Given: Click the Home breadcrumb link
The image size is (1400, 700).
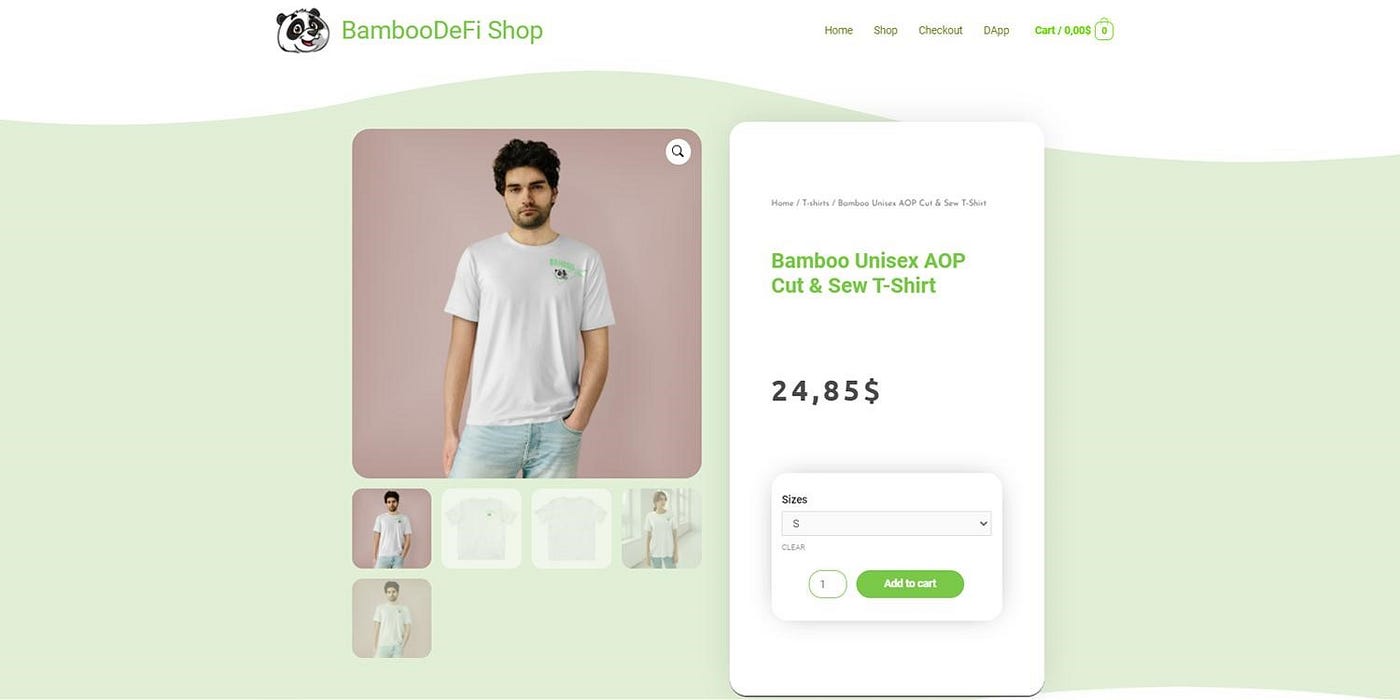Looking at the screenshot, I should [782, 203].
